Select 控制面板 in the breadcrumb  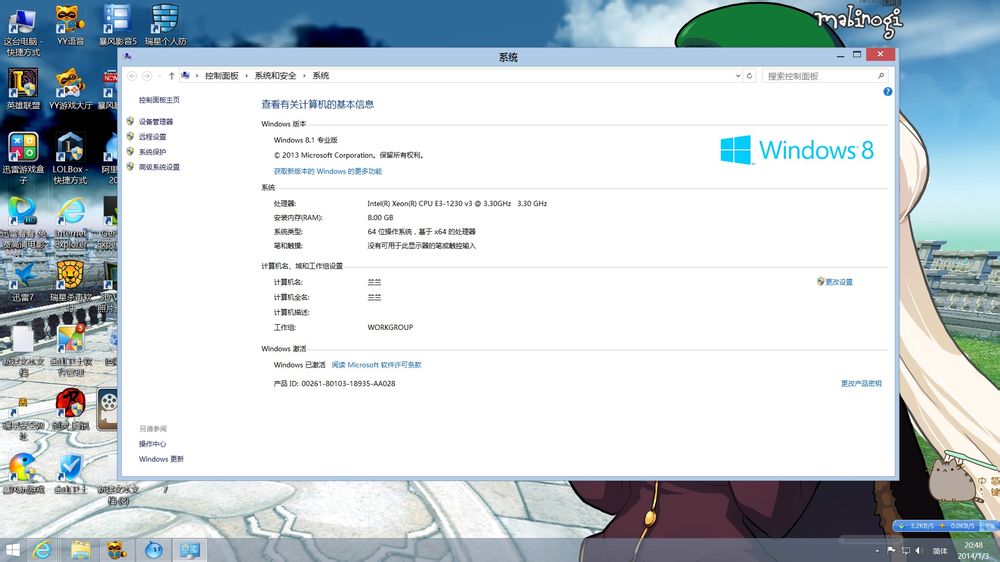click(x=221, y=76)
